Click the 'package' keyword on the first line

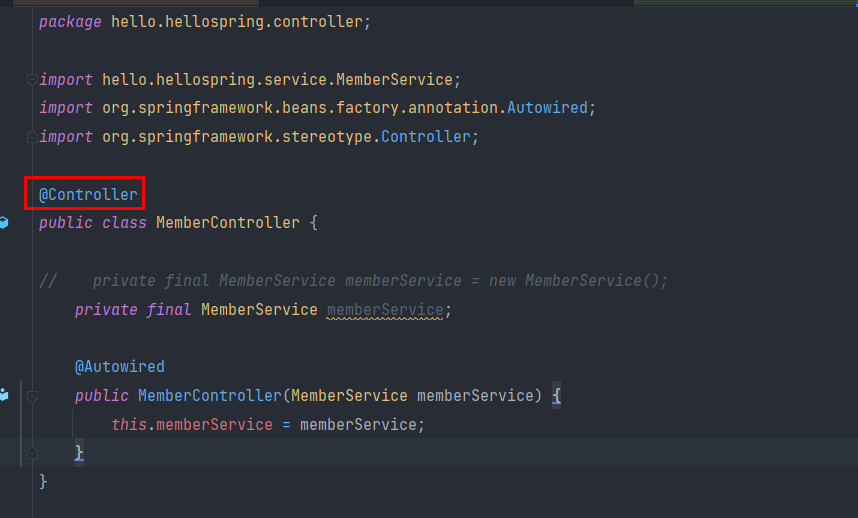70,22
